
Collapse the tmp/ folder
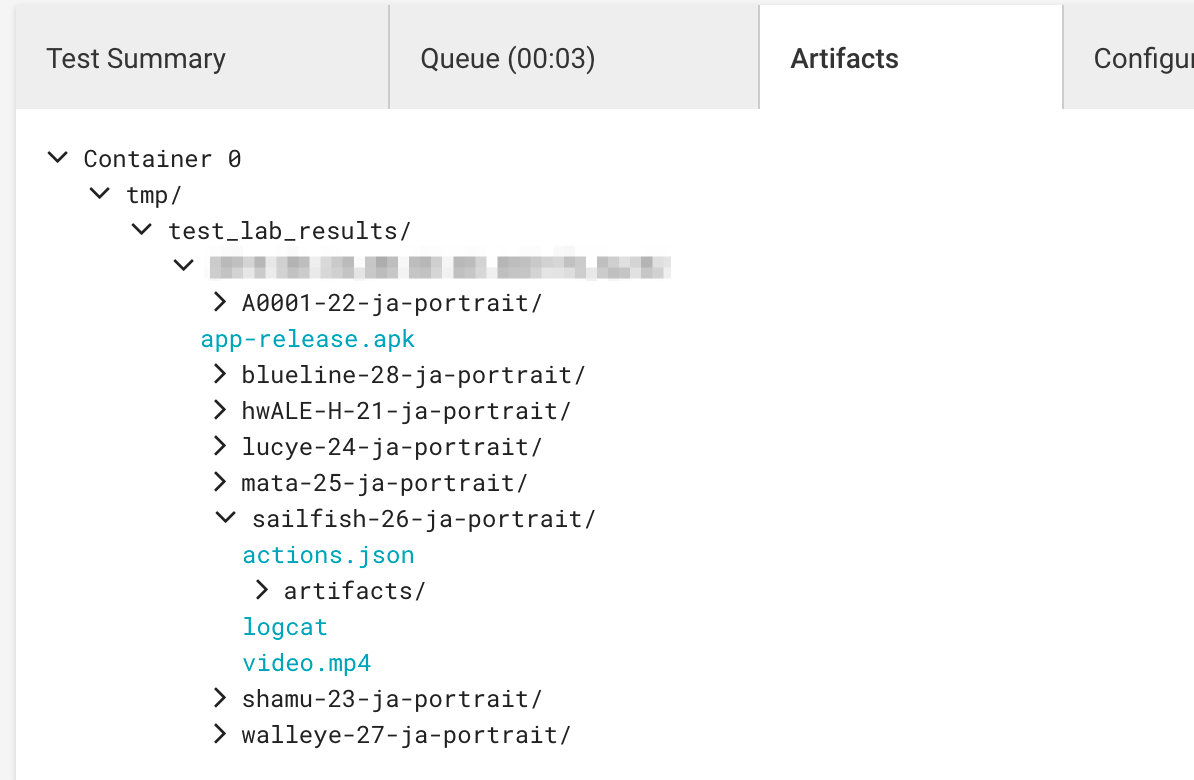pyautogui.click(x=99, y=193)
